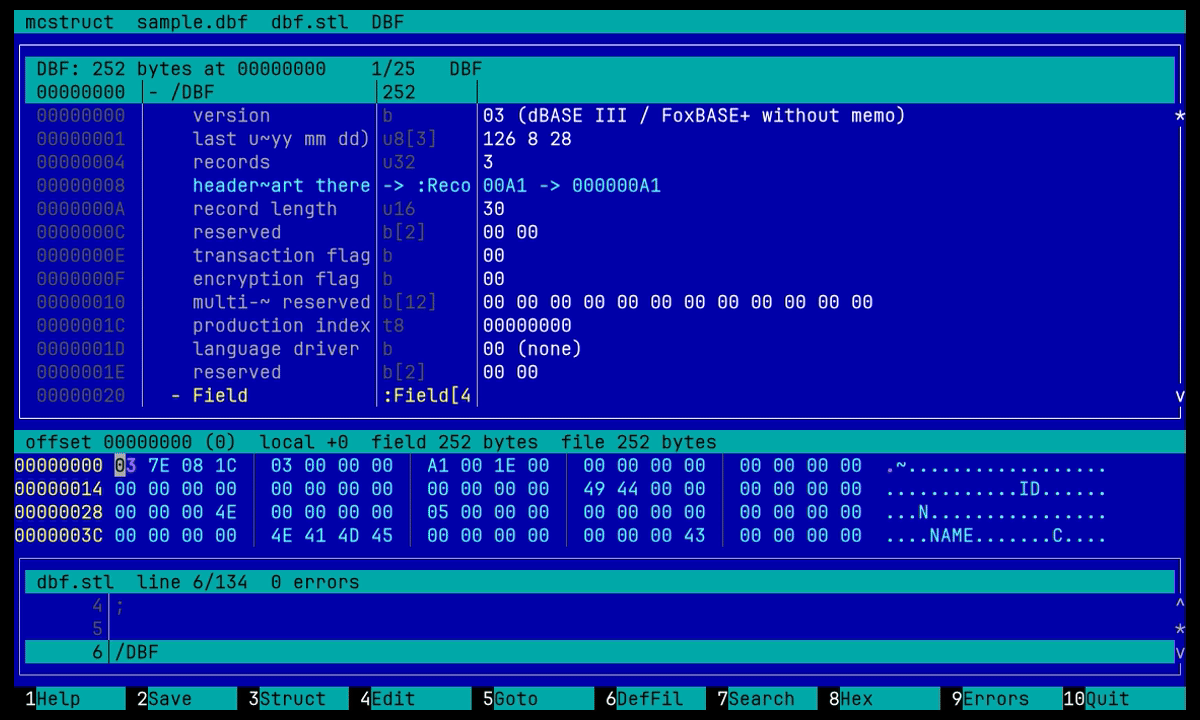Click the DBF: 252 bytes at 00000000 header
Viewport: 1200px width, 720px height.
pos(181,69)
